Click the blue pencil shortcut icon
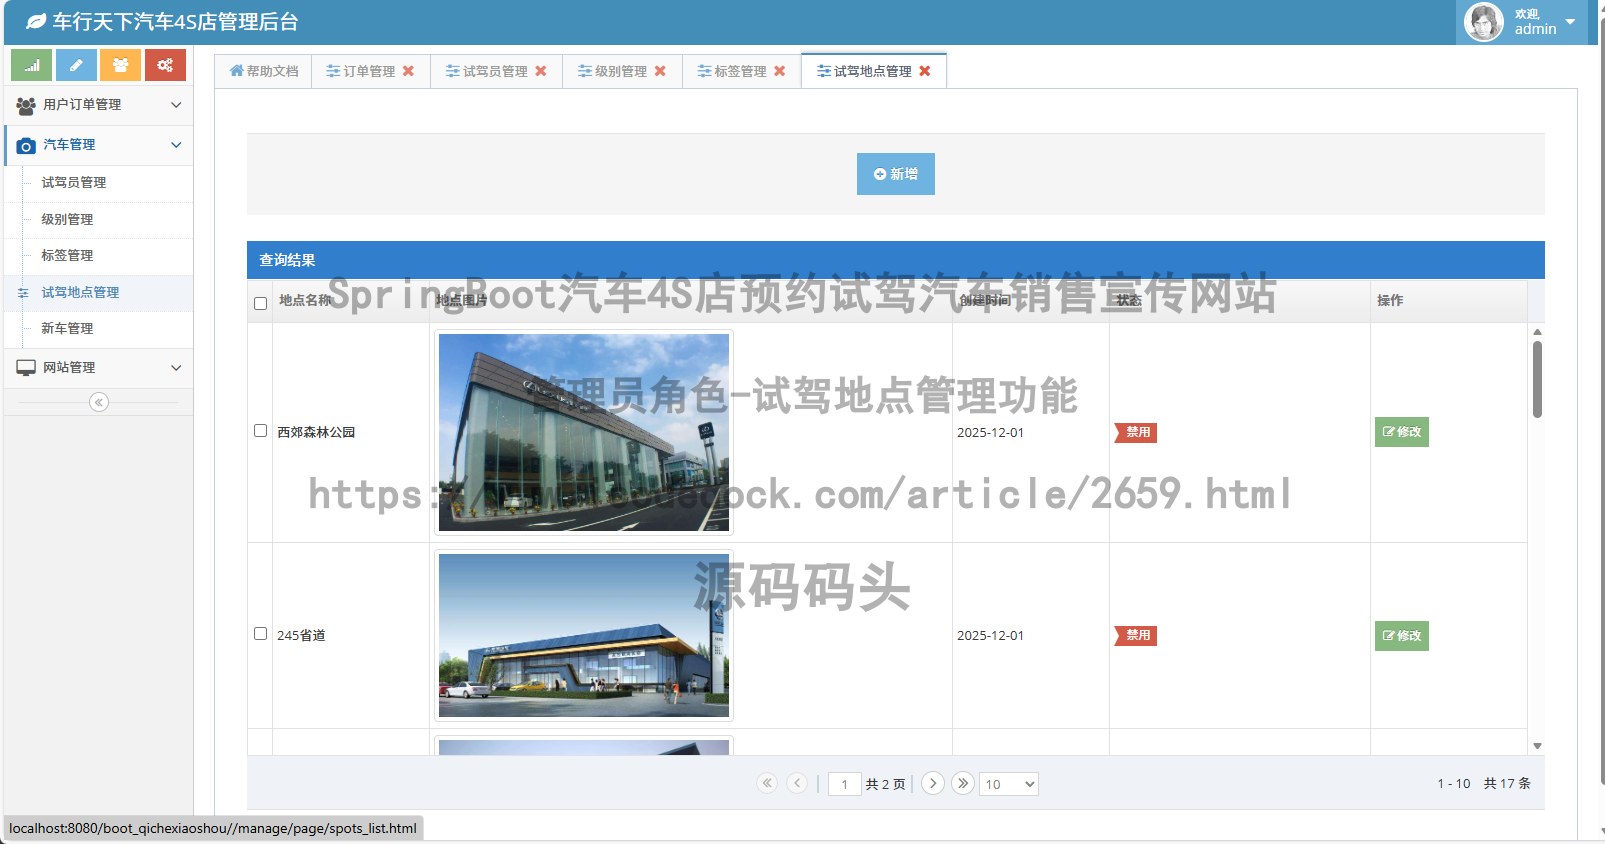 (x=76, y=65)
